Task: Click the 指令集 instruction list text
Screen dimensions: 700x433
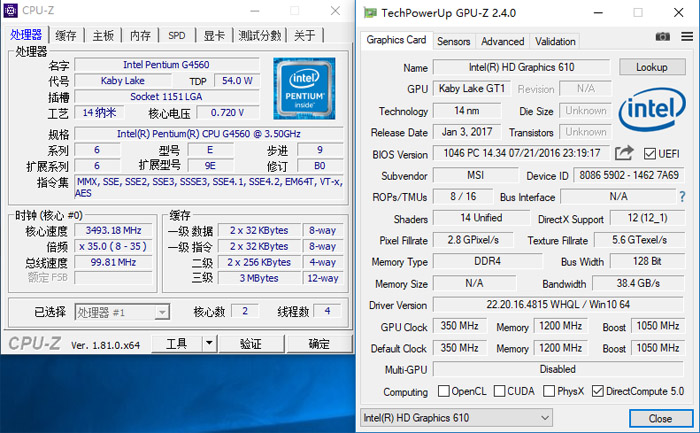Action: point(208,187)
